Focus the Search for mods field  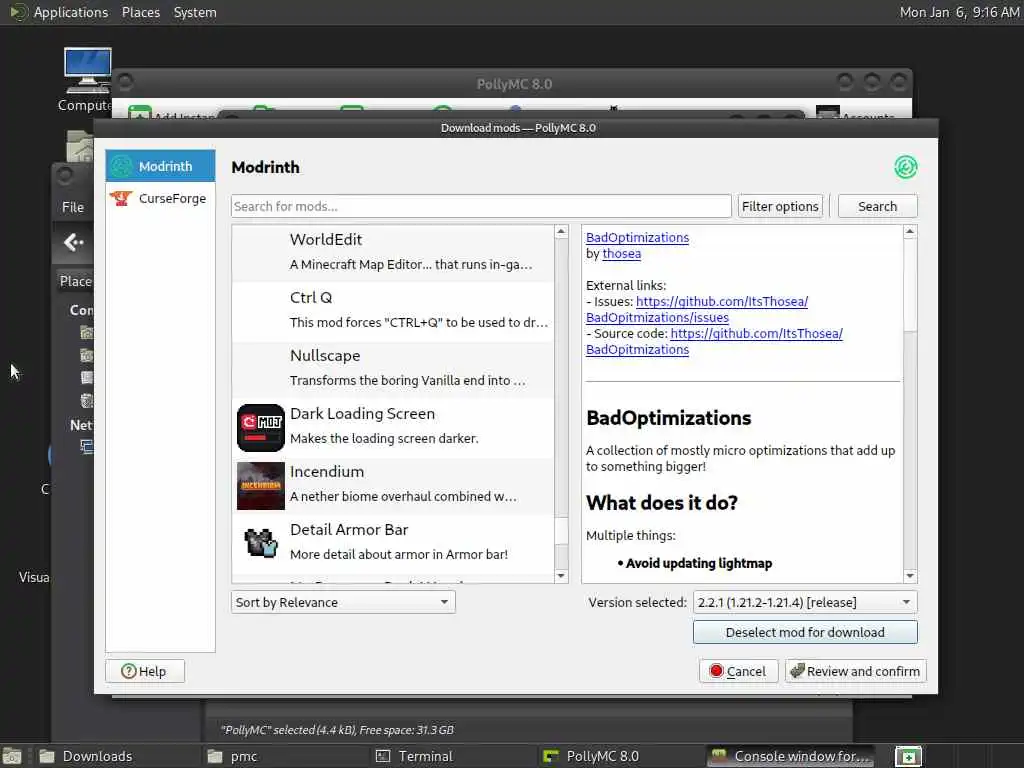481,206
